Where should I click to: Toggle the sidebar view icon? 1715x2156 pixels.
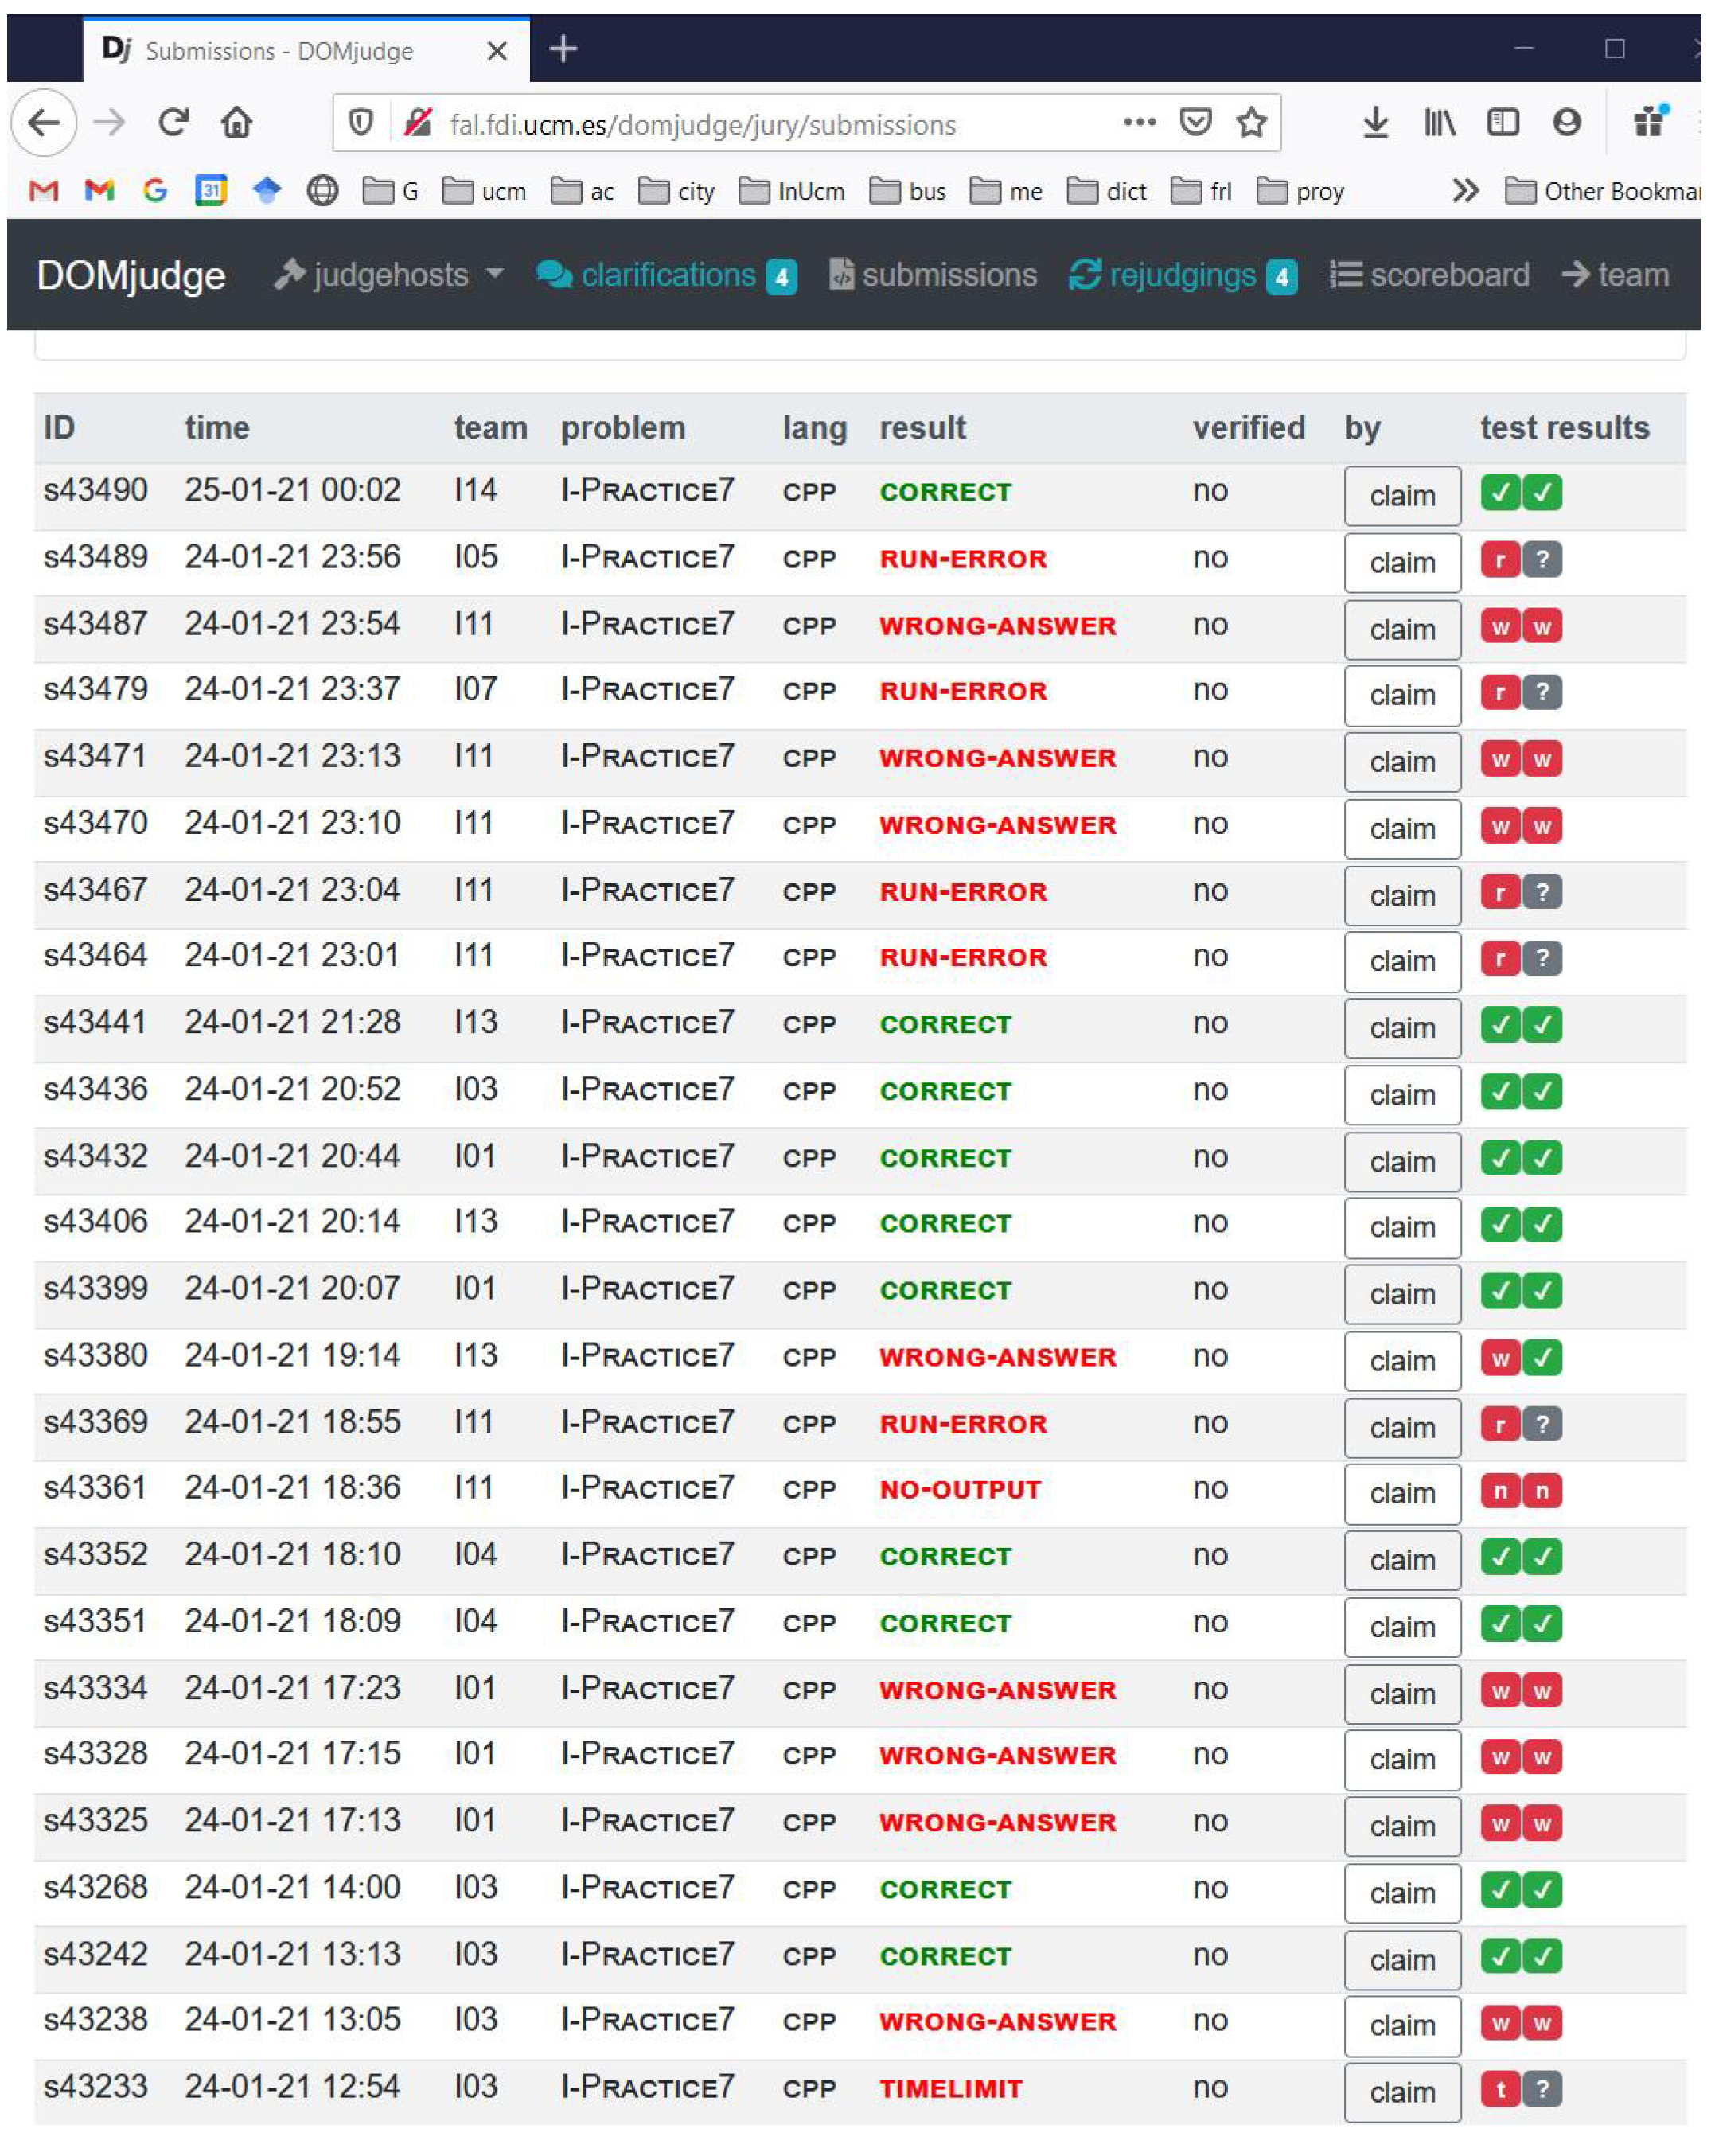pyautogui.click(x=1502, y=123)
